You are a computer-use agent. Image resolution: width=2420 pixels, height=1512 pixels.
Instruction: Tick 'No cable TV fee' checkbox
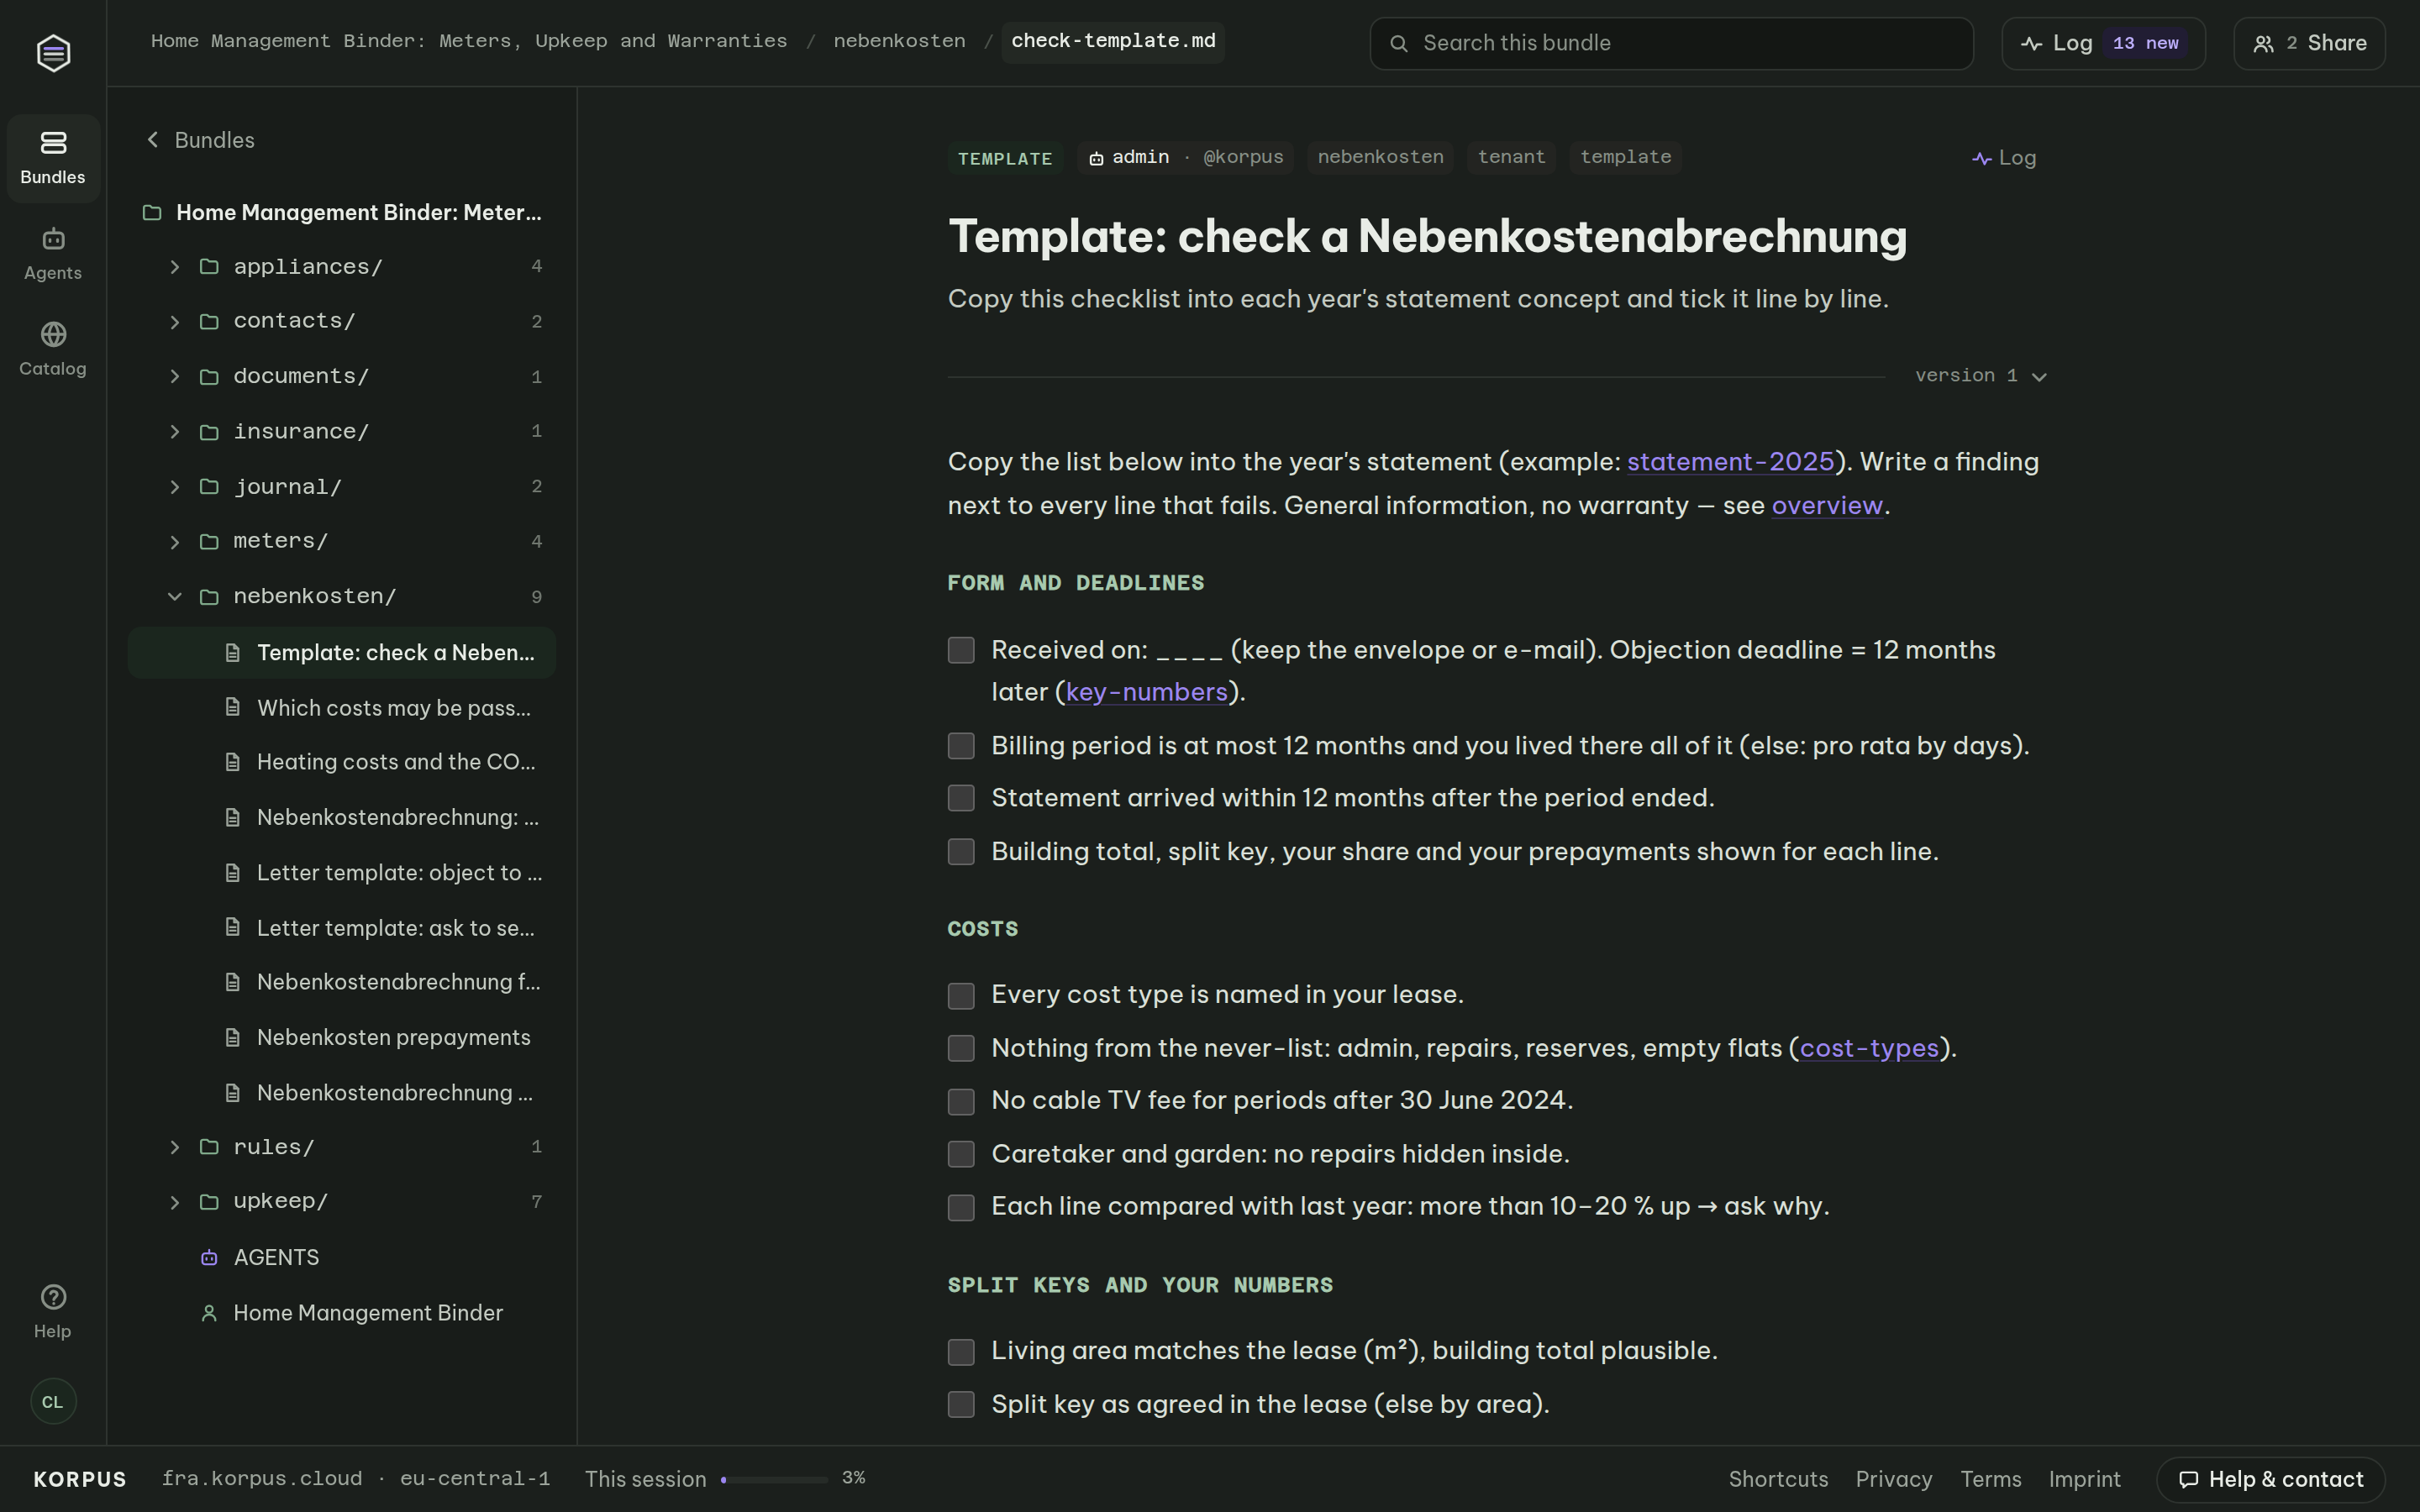[961, 1101]
